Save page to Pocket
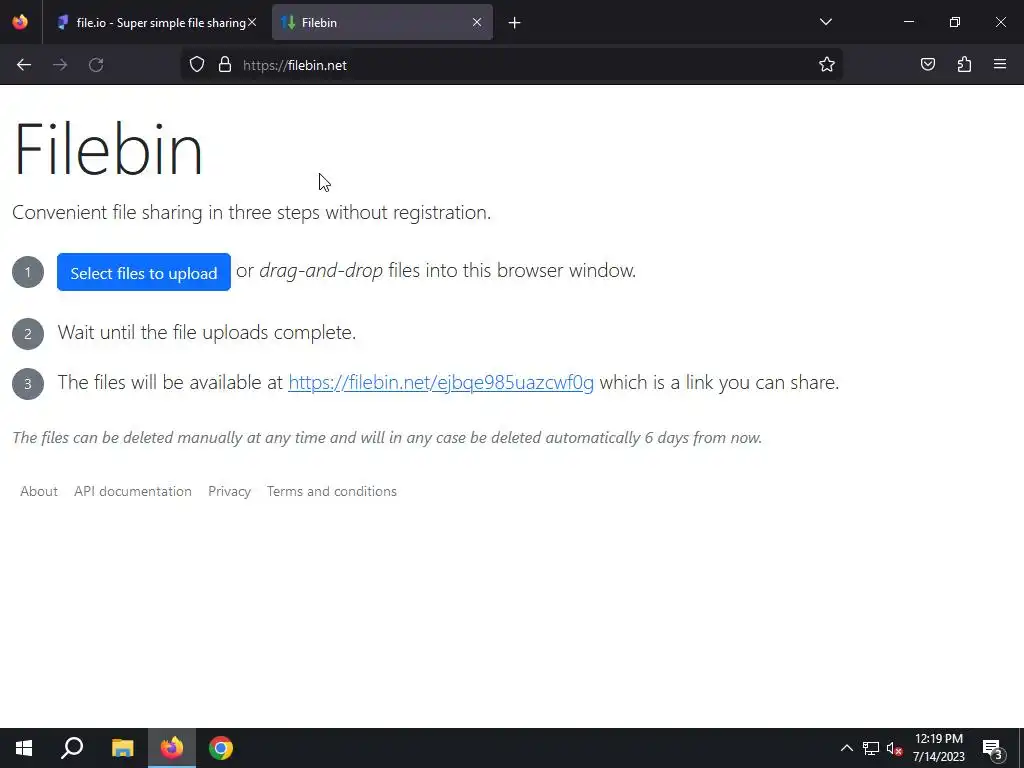Viewport: 1024px width, 768px height. point(927,64)
